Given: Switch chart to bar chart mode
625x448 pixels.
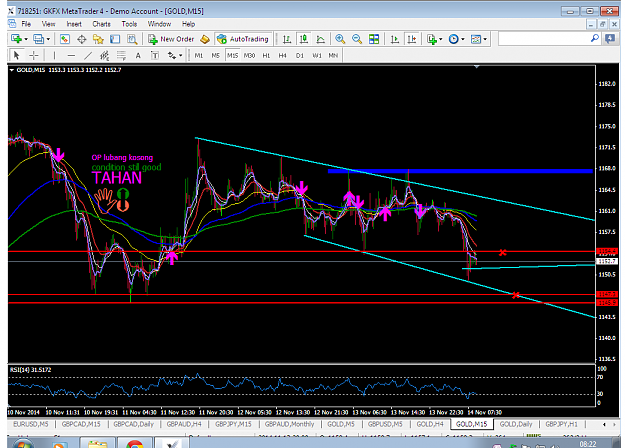Looking at the screenshot, I should click(x=287, y=39).
